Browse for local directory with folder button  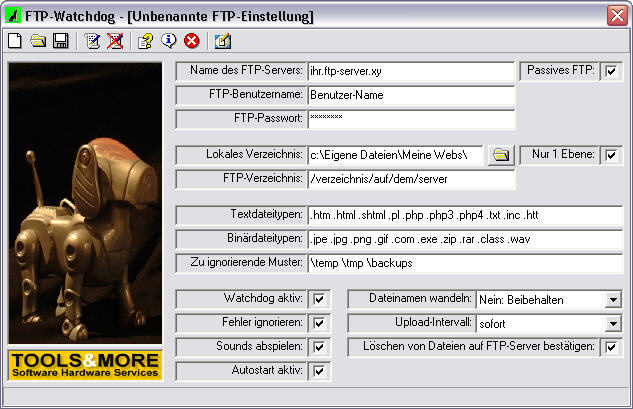(x=501, y=155)
